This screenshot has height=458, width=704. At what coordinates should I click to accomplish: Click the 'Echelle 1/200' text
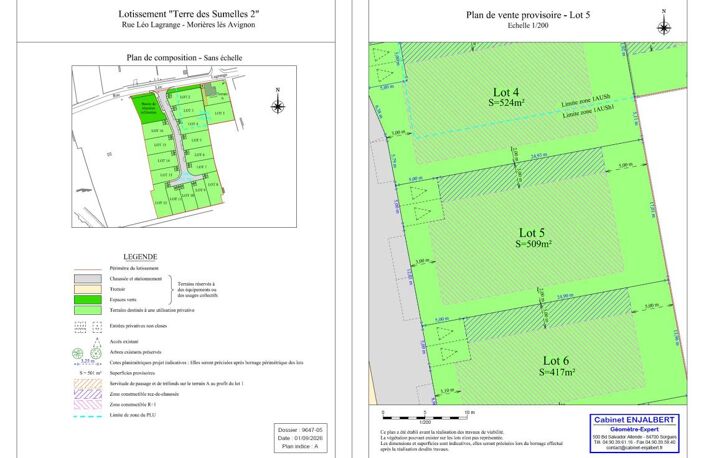pyautogui.click(x=528, y=26)
